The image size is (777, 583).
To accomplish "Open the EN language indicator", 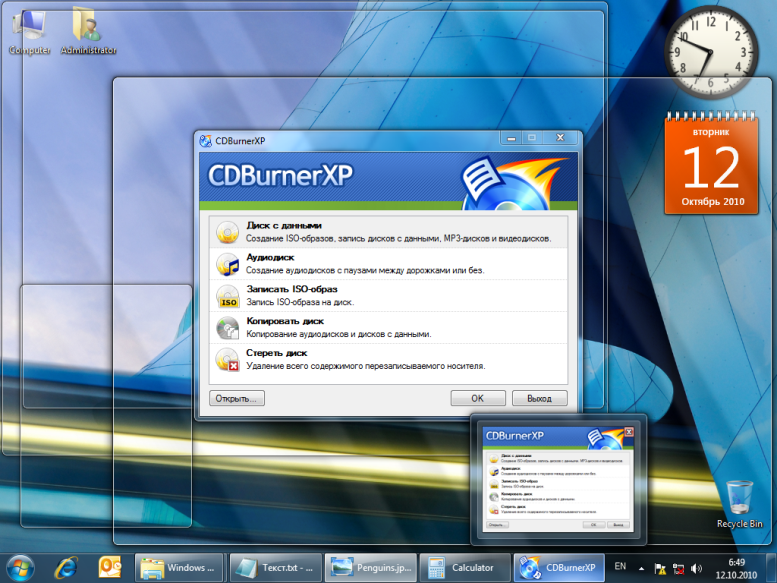I will click(620, 566).
